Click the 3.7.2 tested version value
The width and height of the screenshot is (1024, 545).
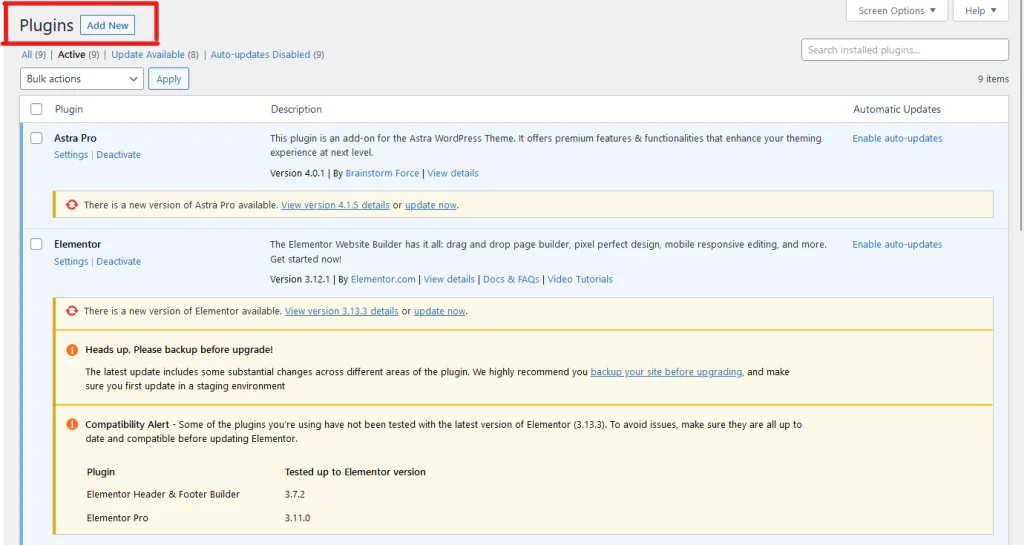pyautogui.click(x=295, y=495)
